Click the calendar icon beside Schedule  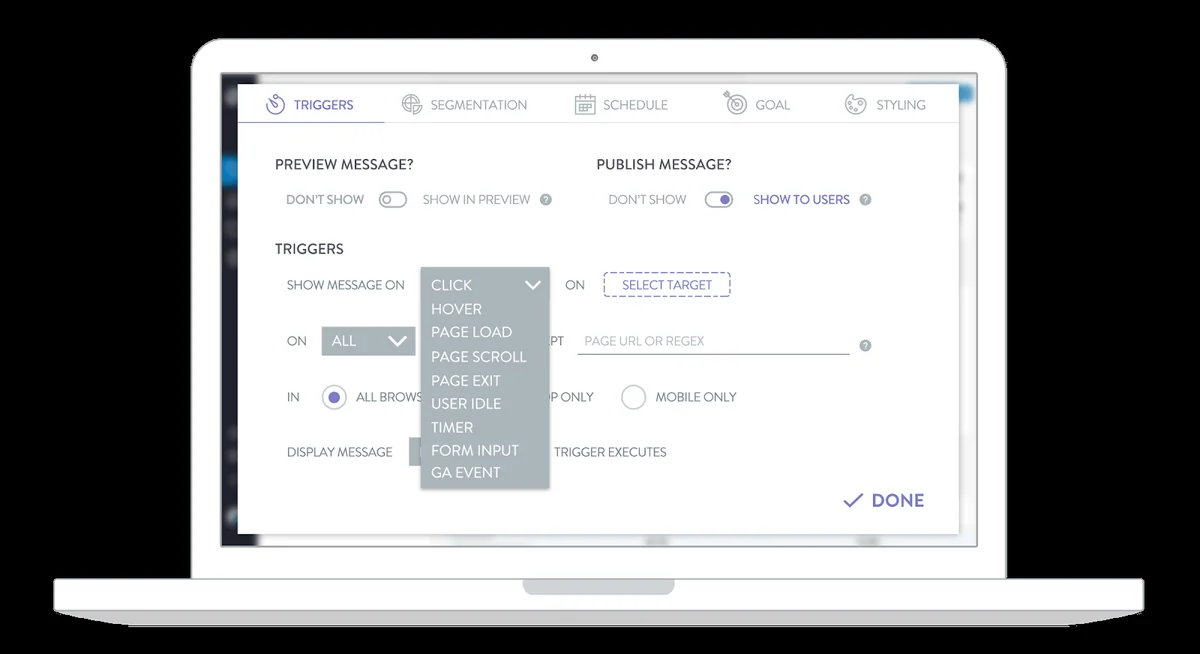pos(584,104)
